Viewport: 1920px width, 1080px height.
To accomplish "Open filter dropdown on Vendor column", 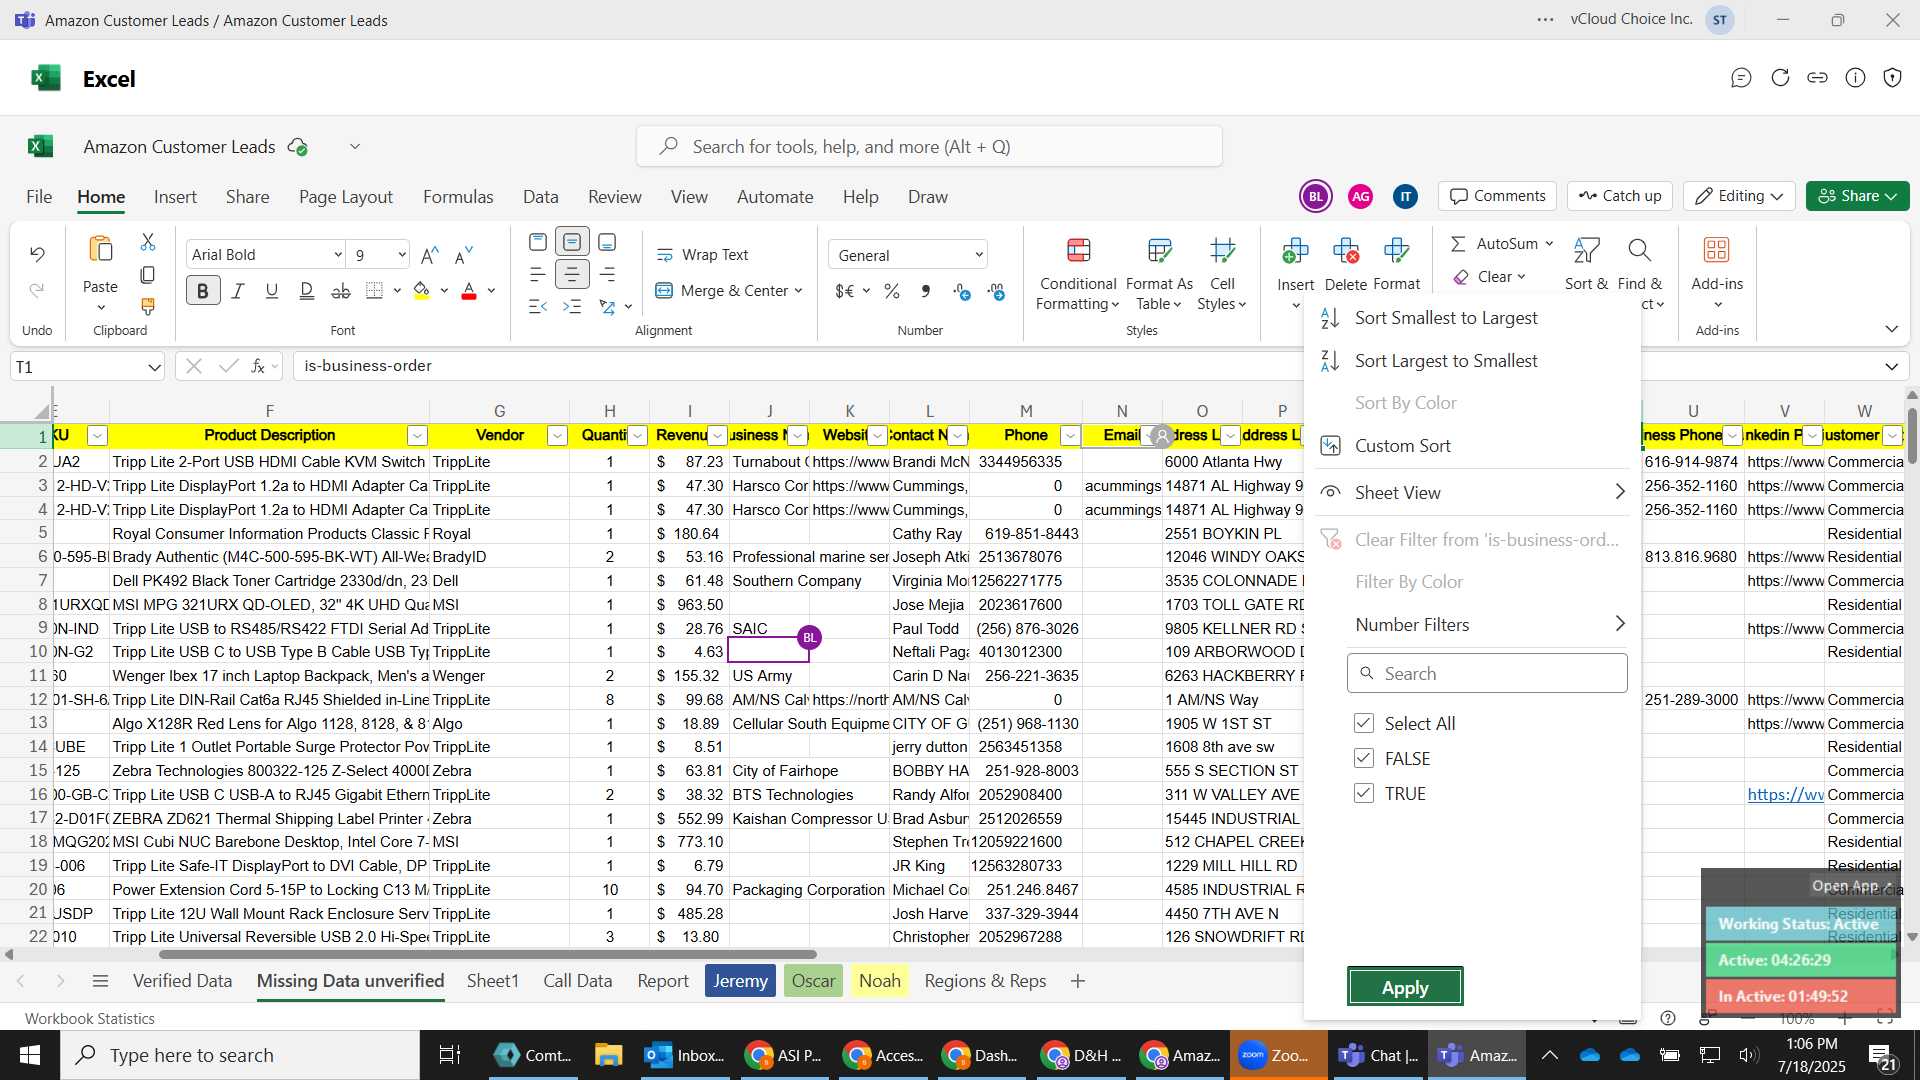I will point(558,436).
